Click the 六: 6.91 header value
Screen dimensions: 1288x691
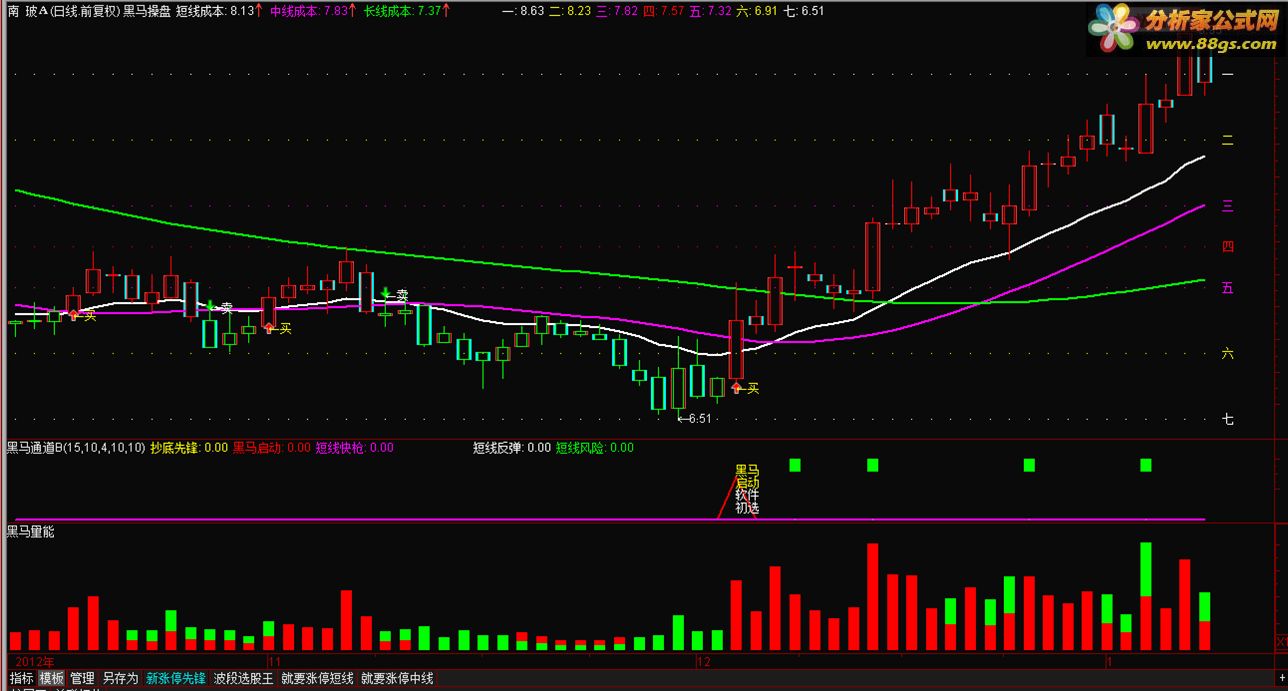click(757, 11)
